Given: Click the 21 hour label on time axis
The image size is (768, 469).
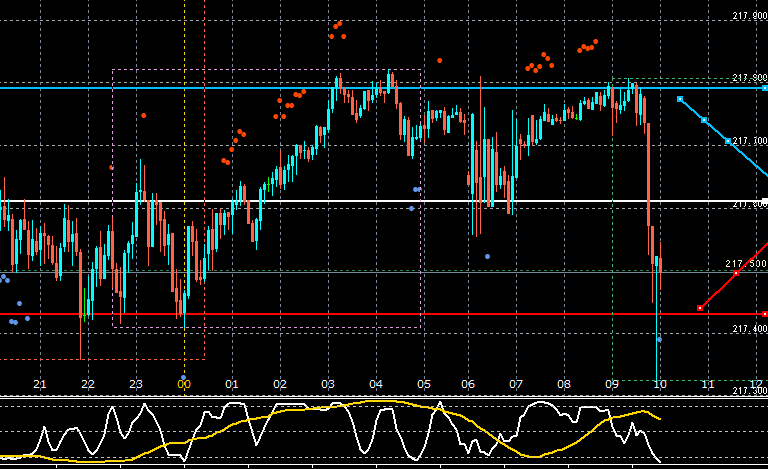Looking at the screenshot, I should tap(40, 384).
